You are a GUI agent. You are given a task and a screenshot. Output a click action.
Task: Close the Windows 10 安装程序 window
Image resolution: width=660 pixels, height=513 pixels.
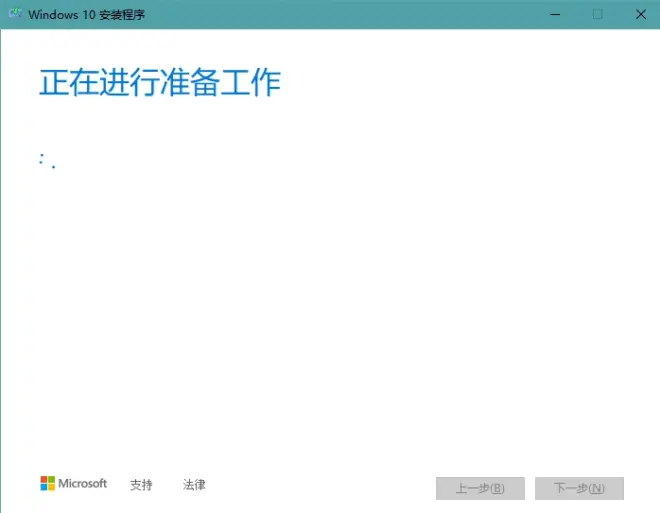click(641, 14)
